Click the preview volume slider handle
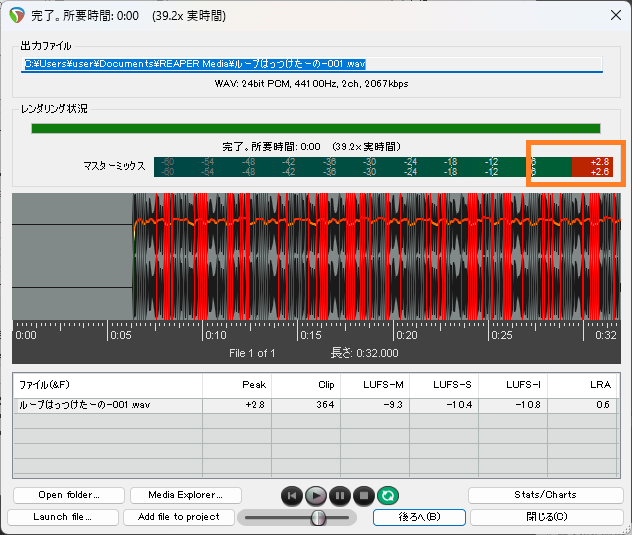Image resolution: width=632 pixels, height=535 pixels. pos(318,517)
